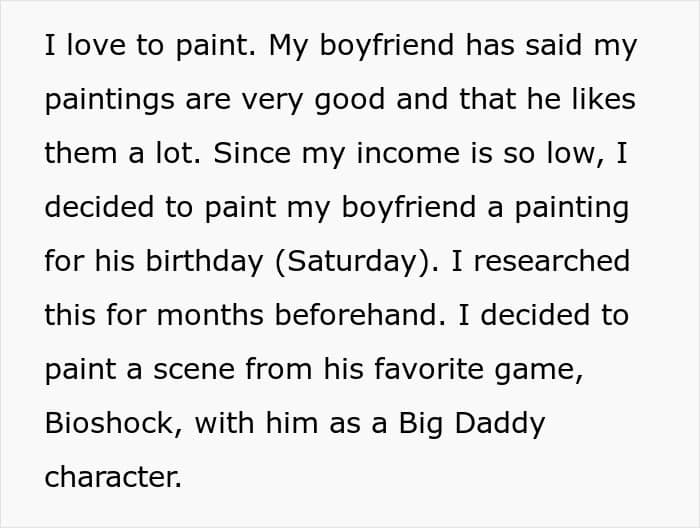Click the final word "character."
700x528 pixels.
click(113, 477)
